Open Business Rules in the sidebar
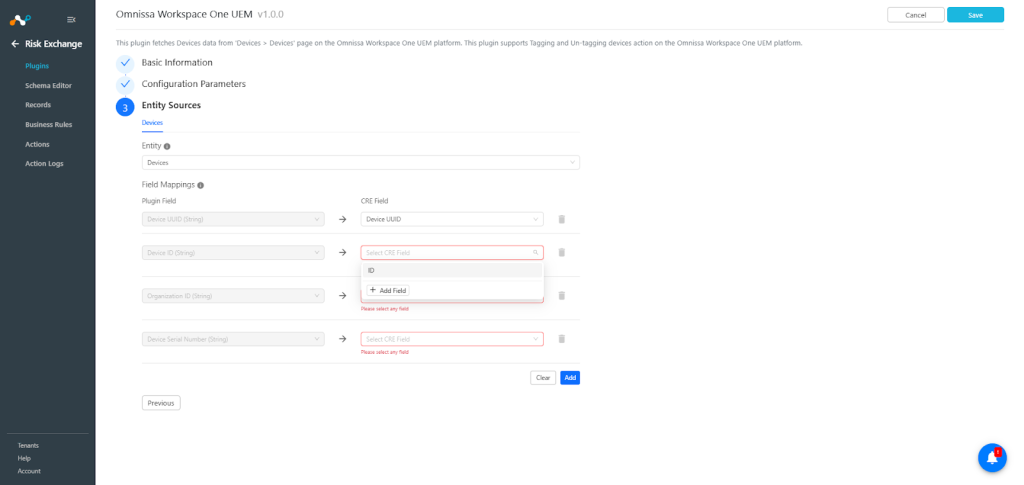Screen dimensions: 1024x485 click(48, 125)
